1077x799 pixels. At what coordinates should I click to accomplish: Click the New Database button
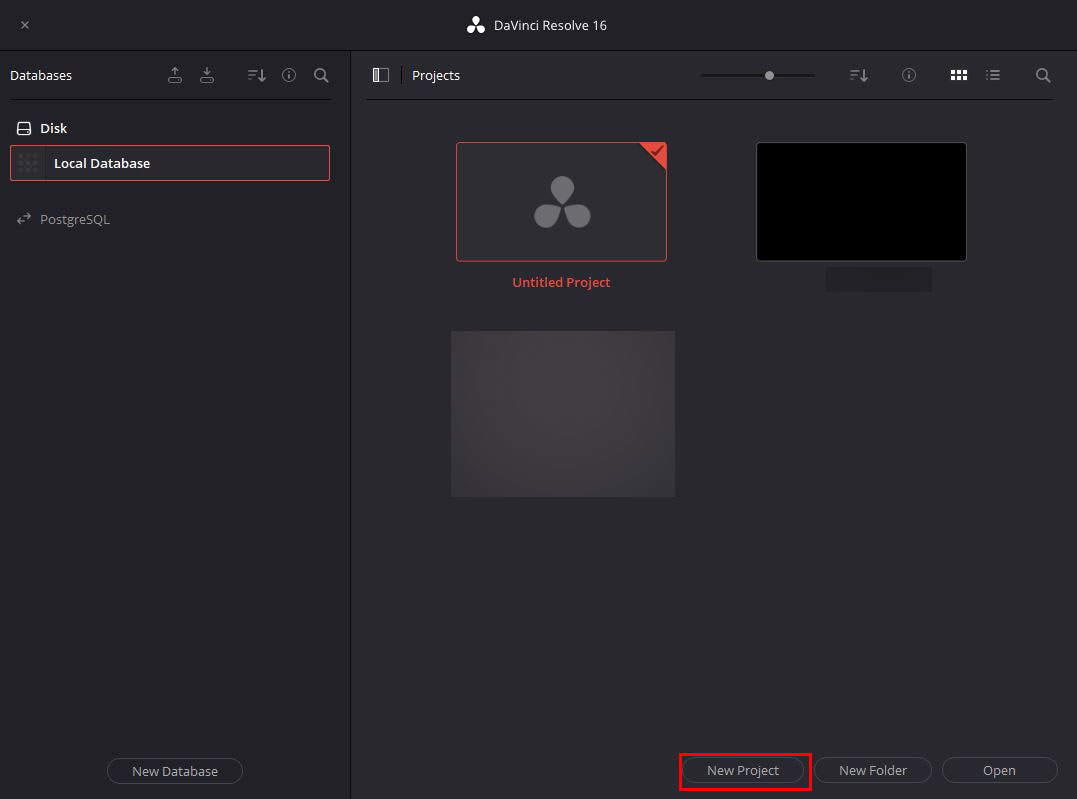tap(174, 771)
